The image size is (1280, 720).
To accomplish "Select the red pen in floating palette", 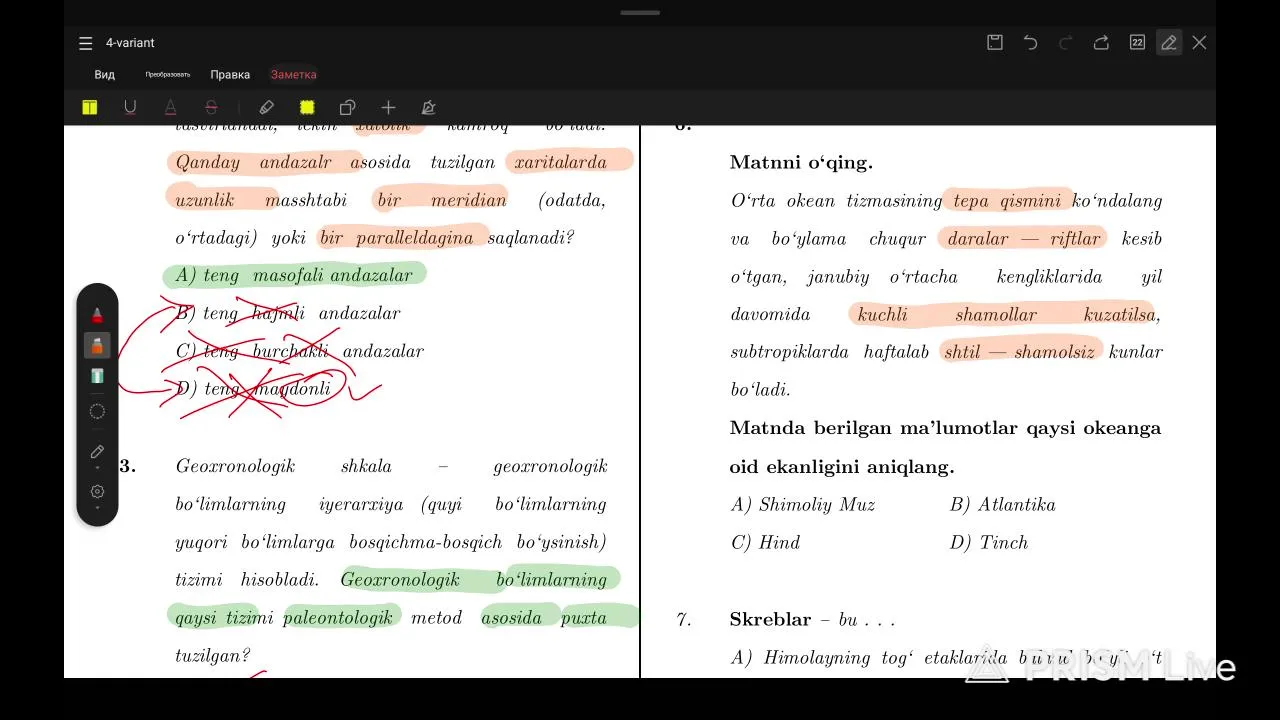I will pyautogui.click(x=97, y=315).
